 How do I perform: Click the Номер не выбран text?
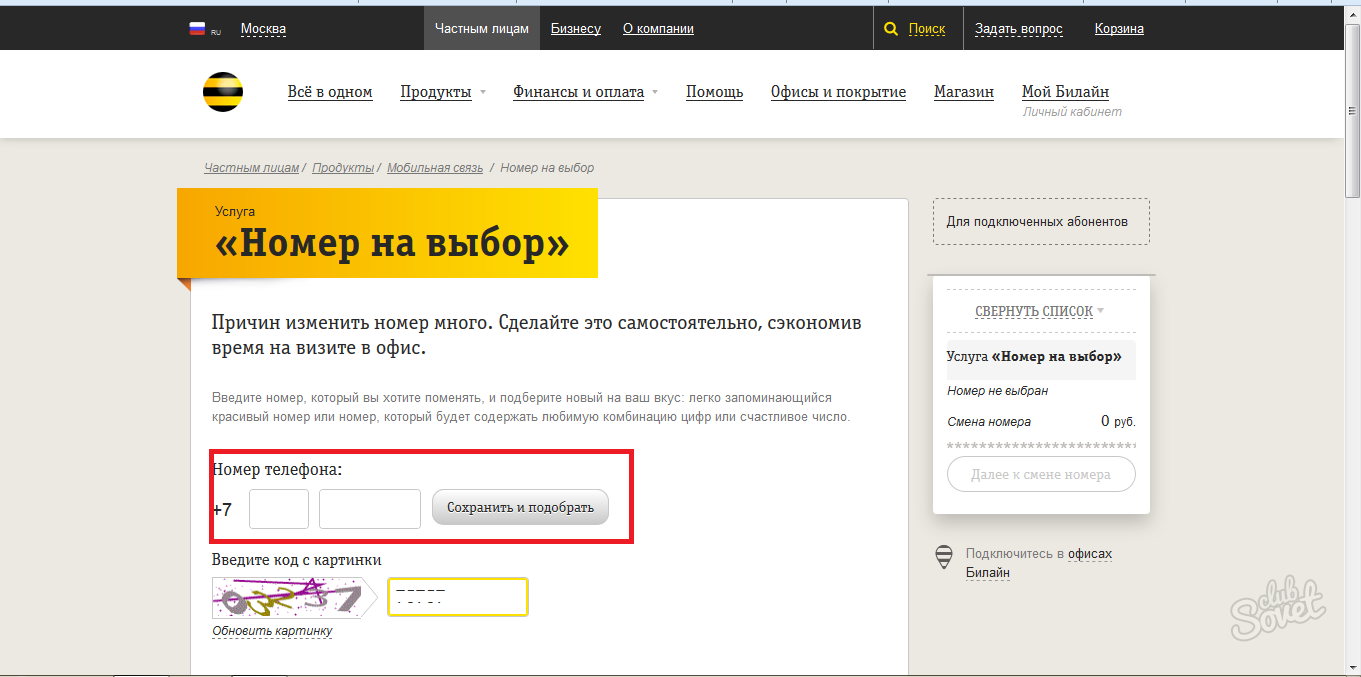[997, 391]
